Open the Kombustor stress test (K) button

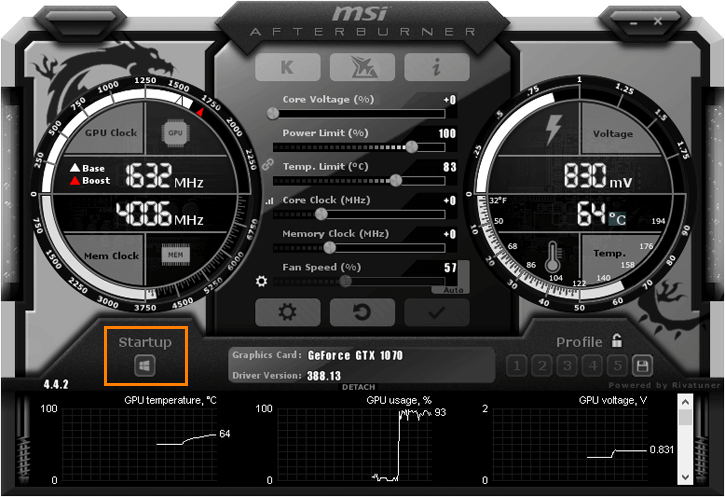click(288, 67)
